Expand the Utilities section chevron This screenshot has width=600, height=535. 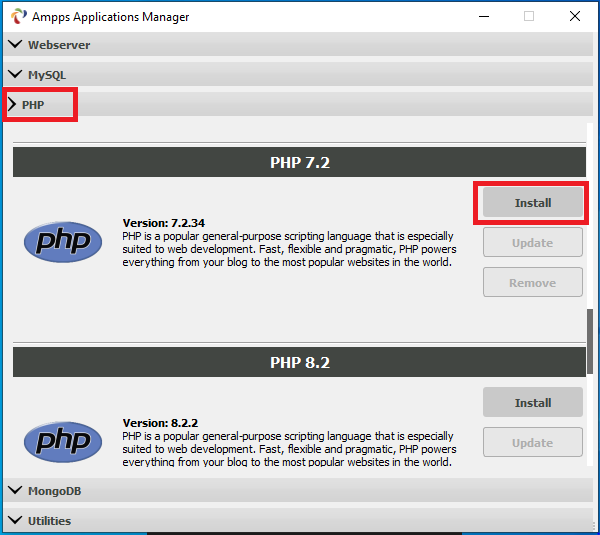pos(15,520)
